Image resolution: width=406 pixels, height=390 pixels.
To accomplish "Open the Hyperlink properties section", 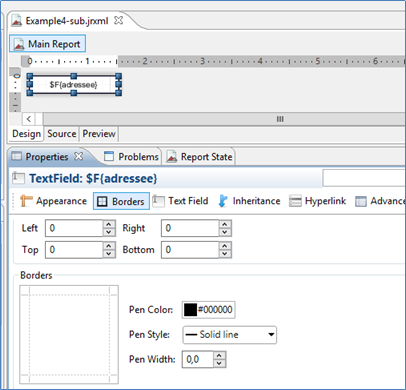I will tap(317, 201).
